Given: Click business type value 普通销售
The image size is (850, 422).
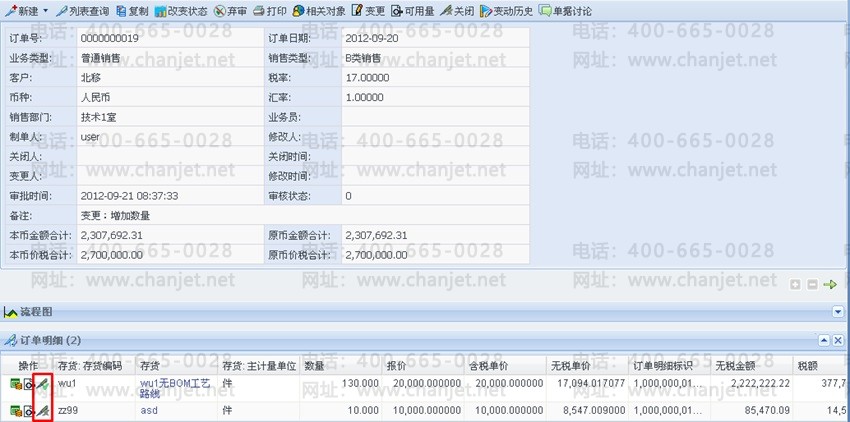Looking at the screenshot, I should click(x=100, y=58).
